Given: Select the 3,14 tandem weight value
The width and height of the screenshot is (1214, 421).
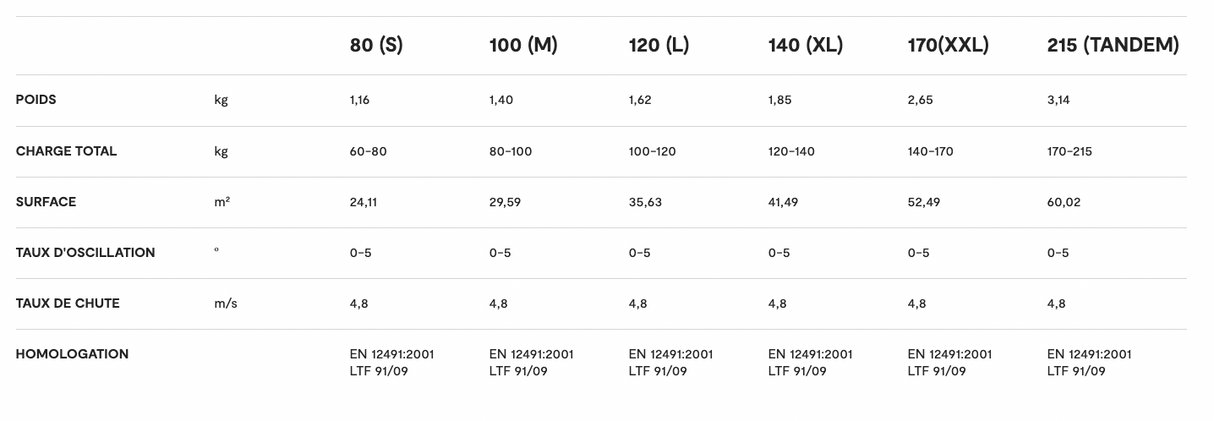Looking at the screenshot, I should point(1059,100).
